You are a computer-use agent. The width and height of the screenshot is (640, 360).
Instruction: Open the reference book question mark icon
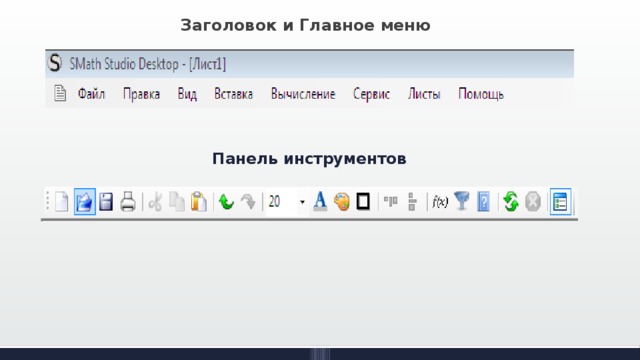coord(483,202)
